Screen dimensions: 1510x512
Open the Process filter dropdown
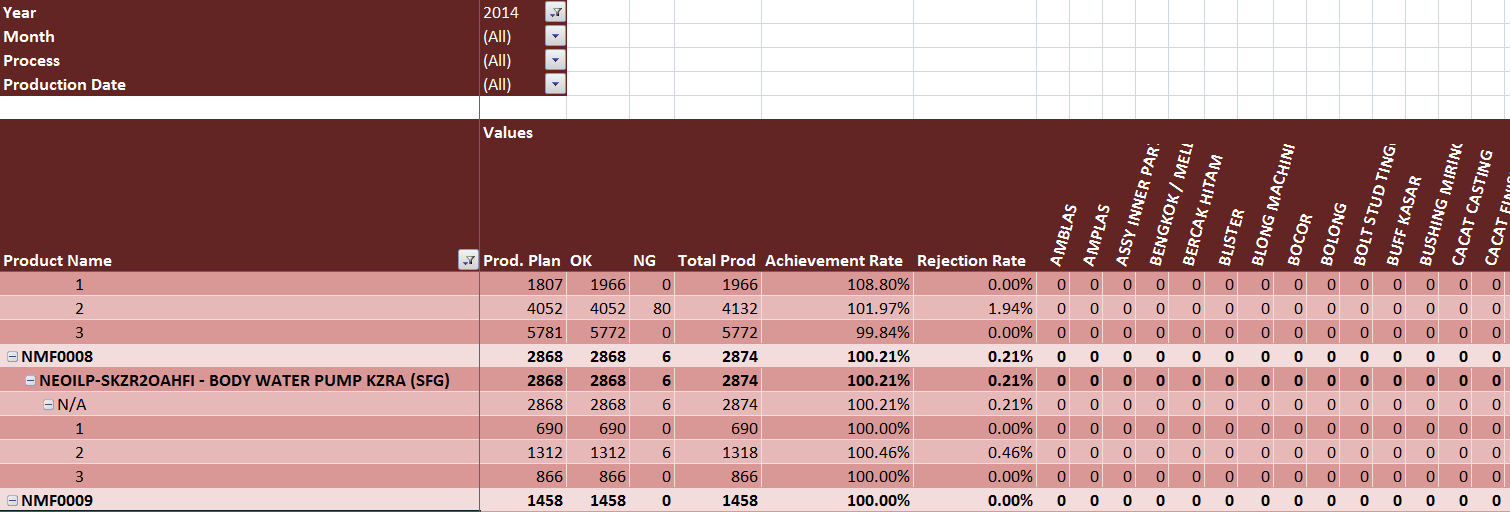pos(555,60)
